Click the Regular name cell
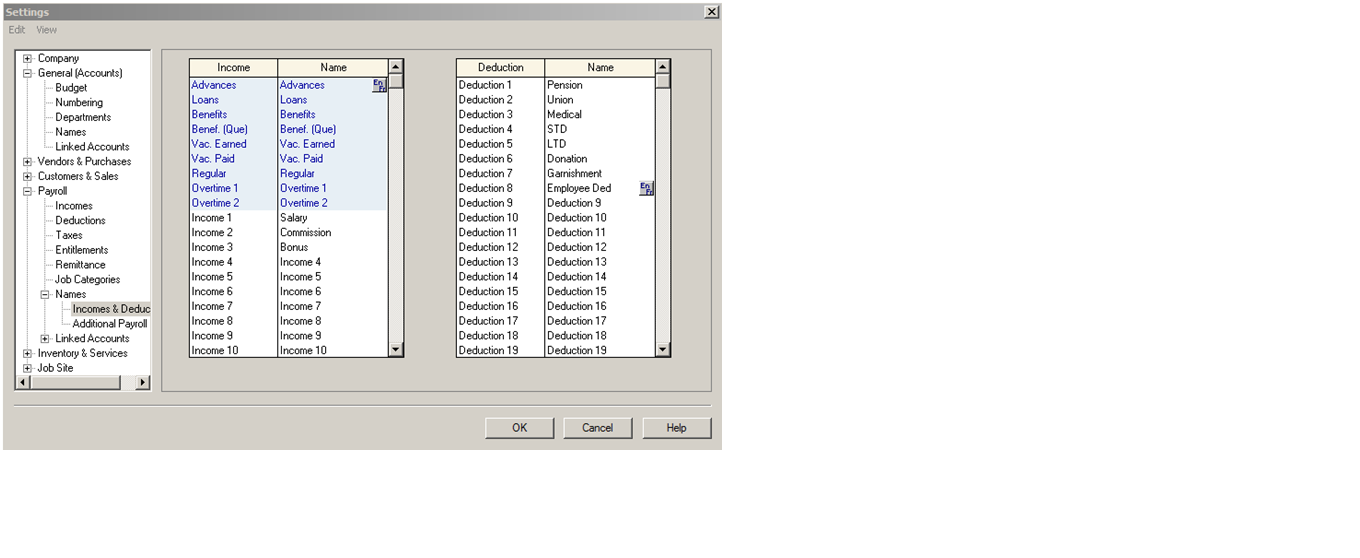Image resolution: width=1360 pixels, height=558 pixels. [x=332, y=173]
